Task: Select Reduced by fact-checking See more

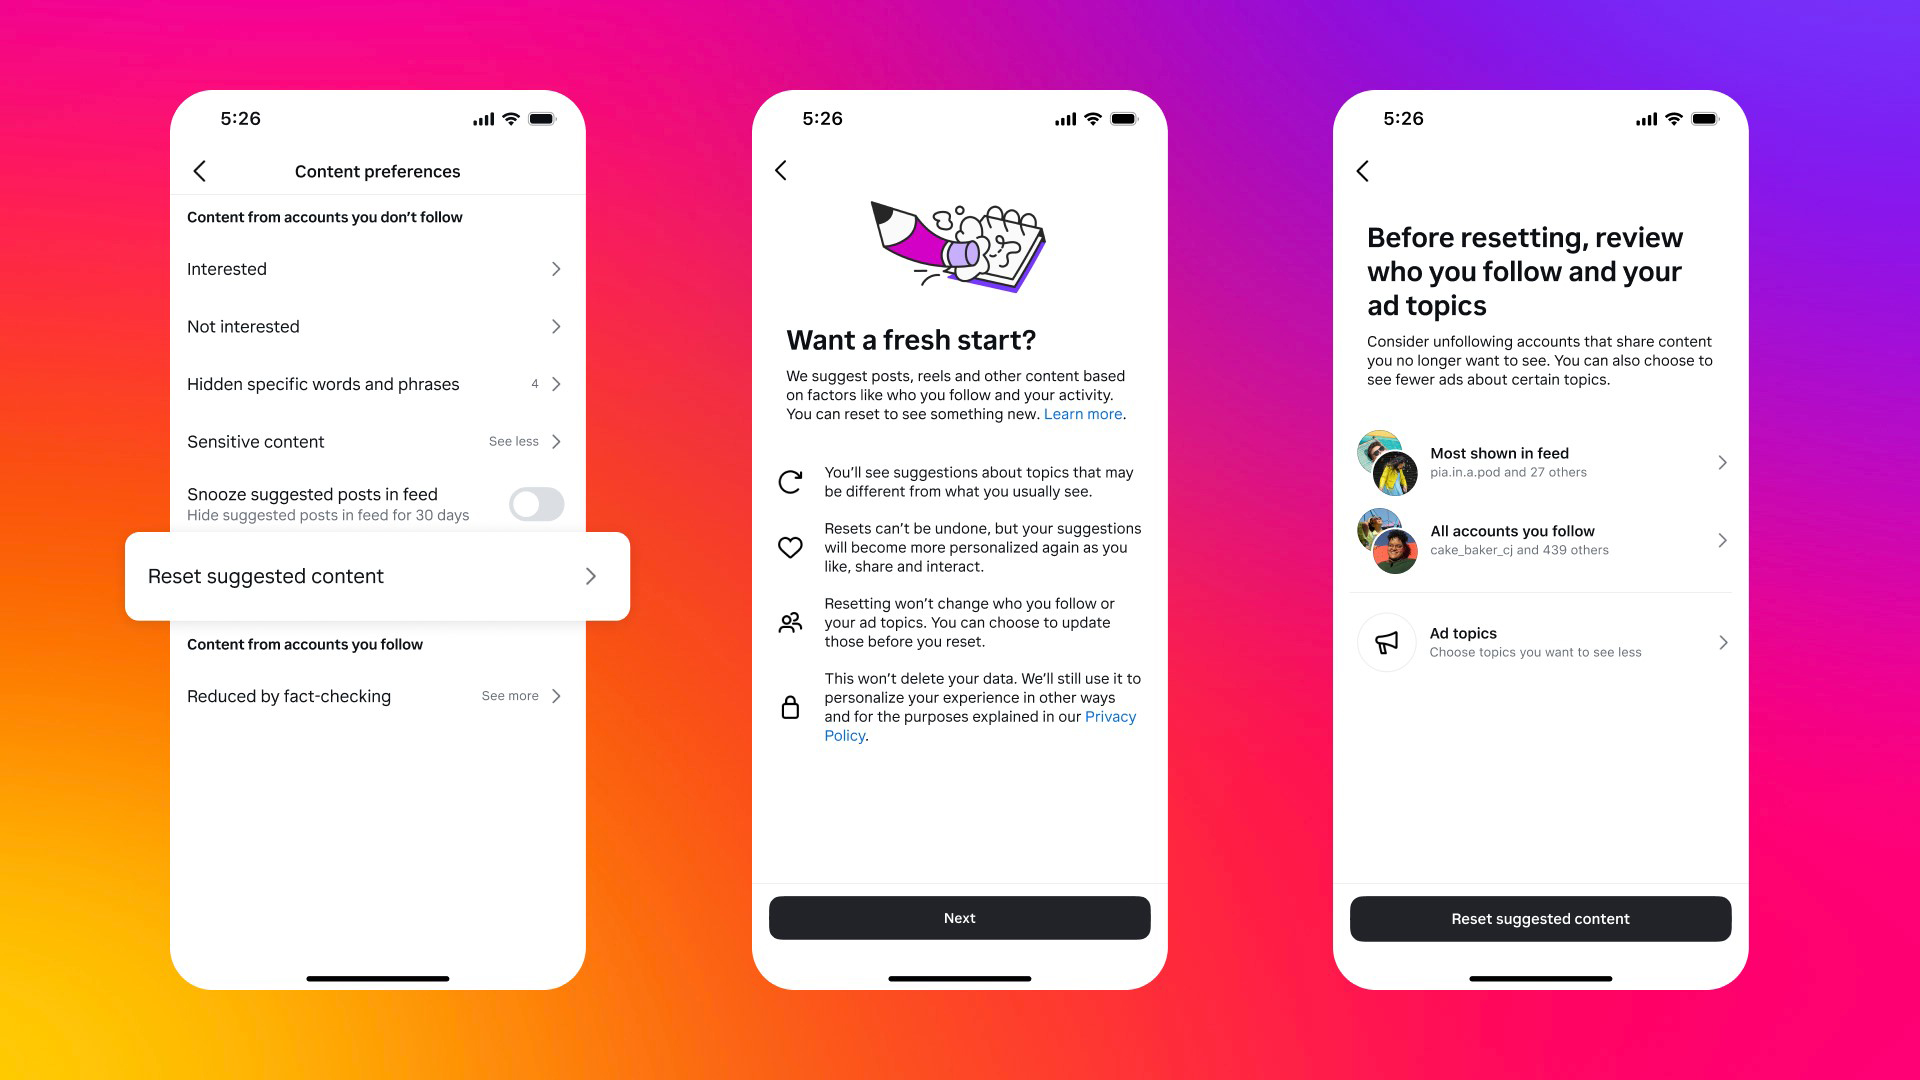Action: (376, 695)
